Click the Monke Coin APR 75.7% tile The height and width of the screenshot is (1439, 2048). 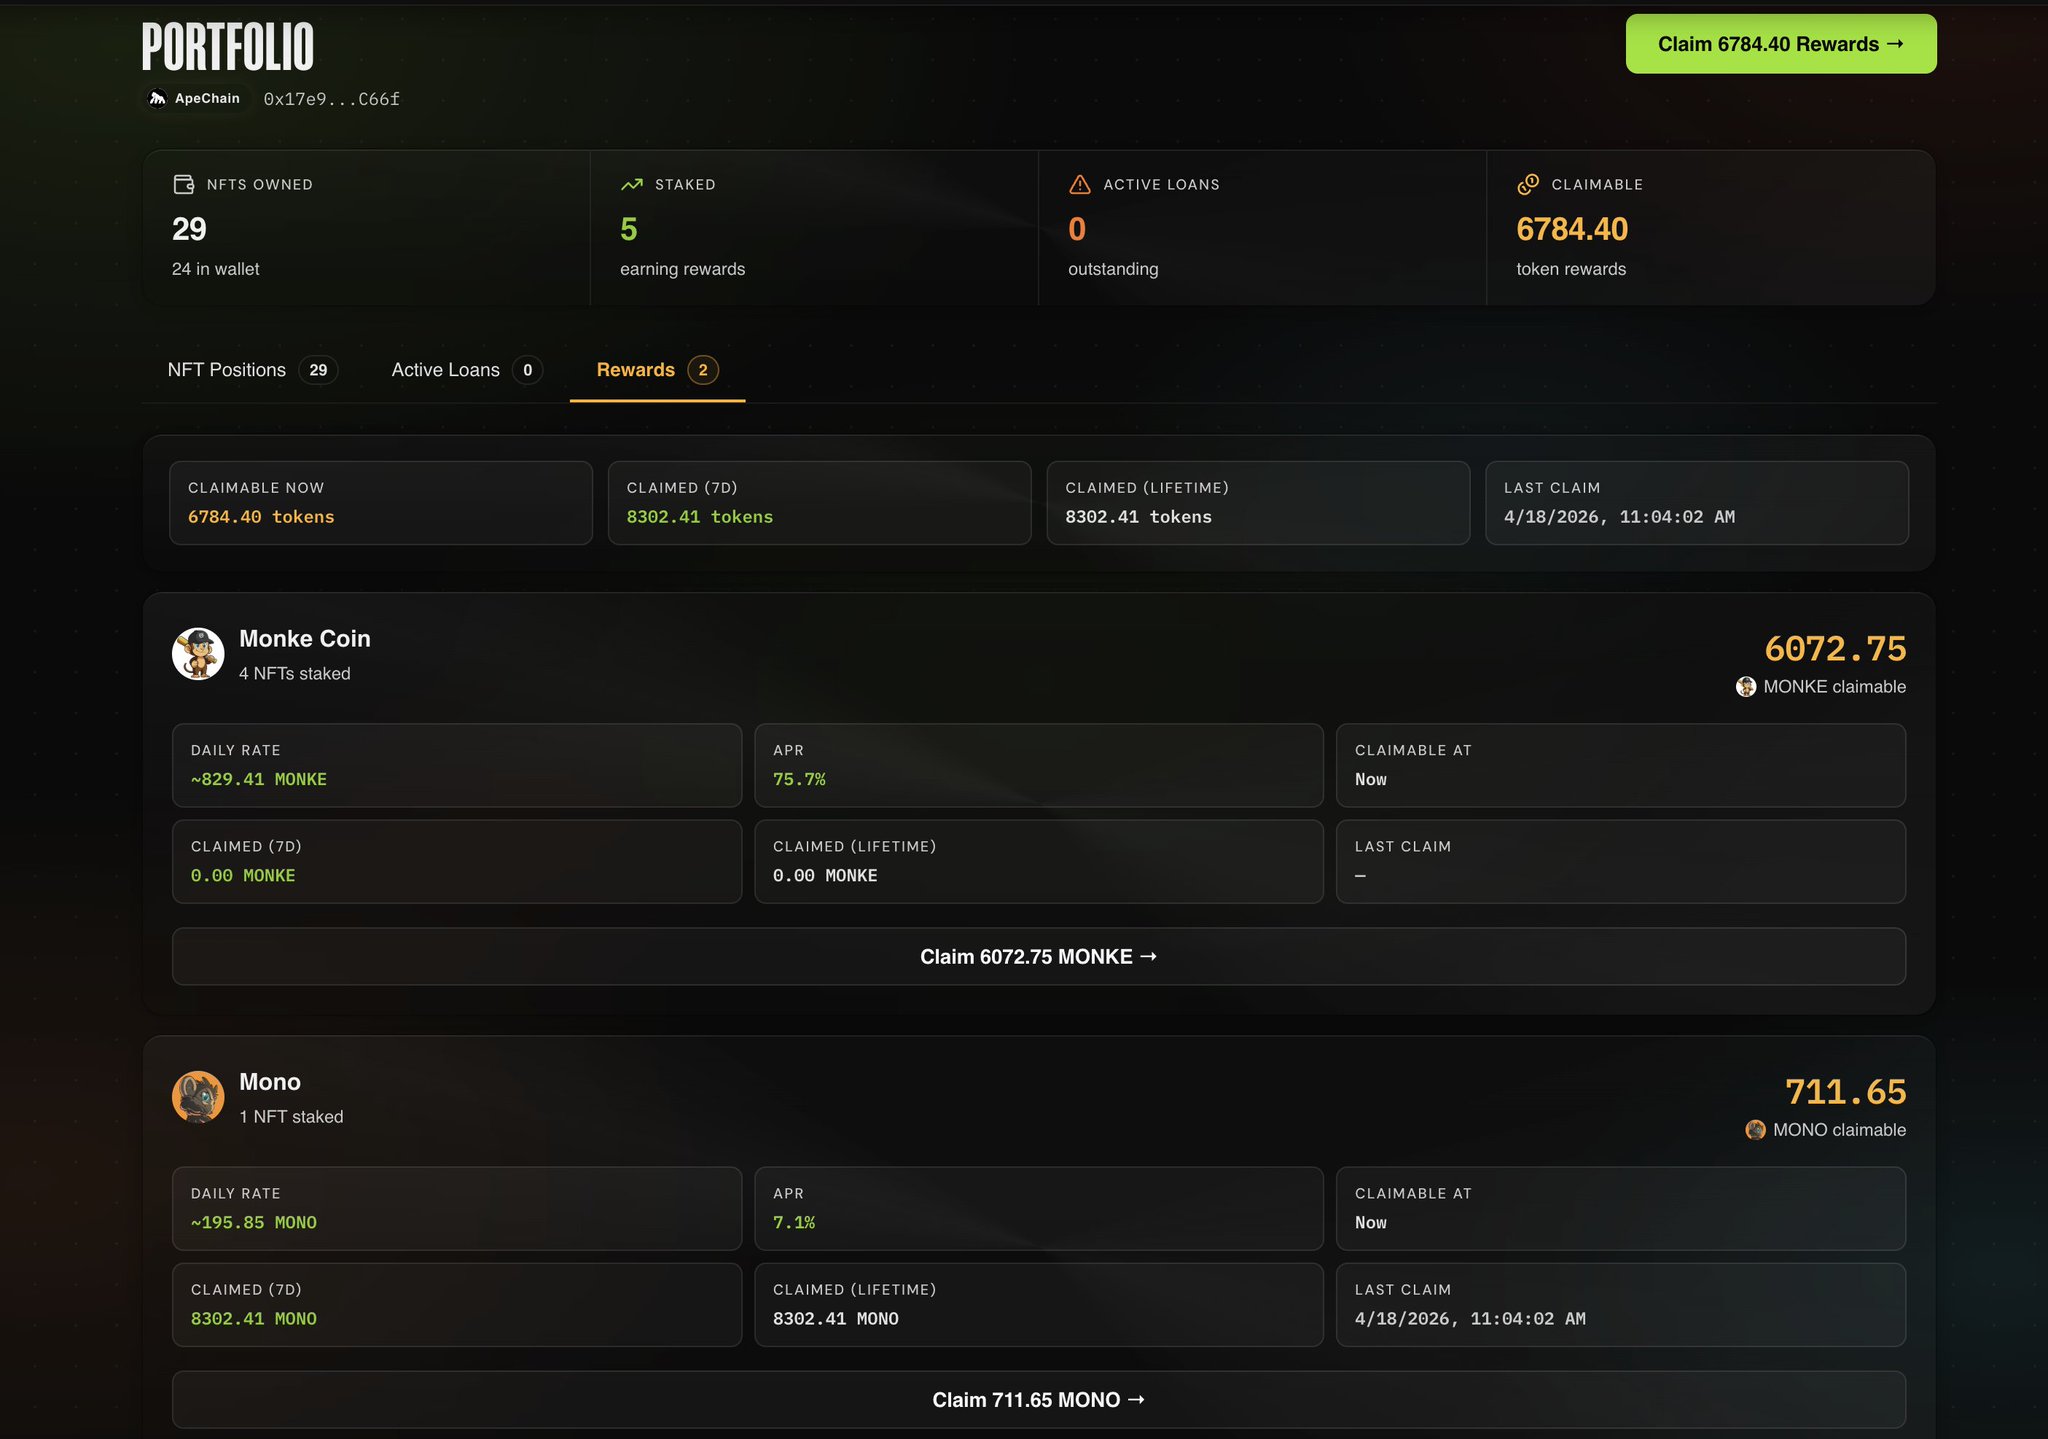(x=1038, y=765)
